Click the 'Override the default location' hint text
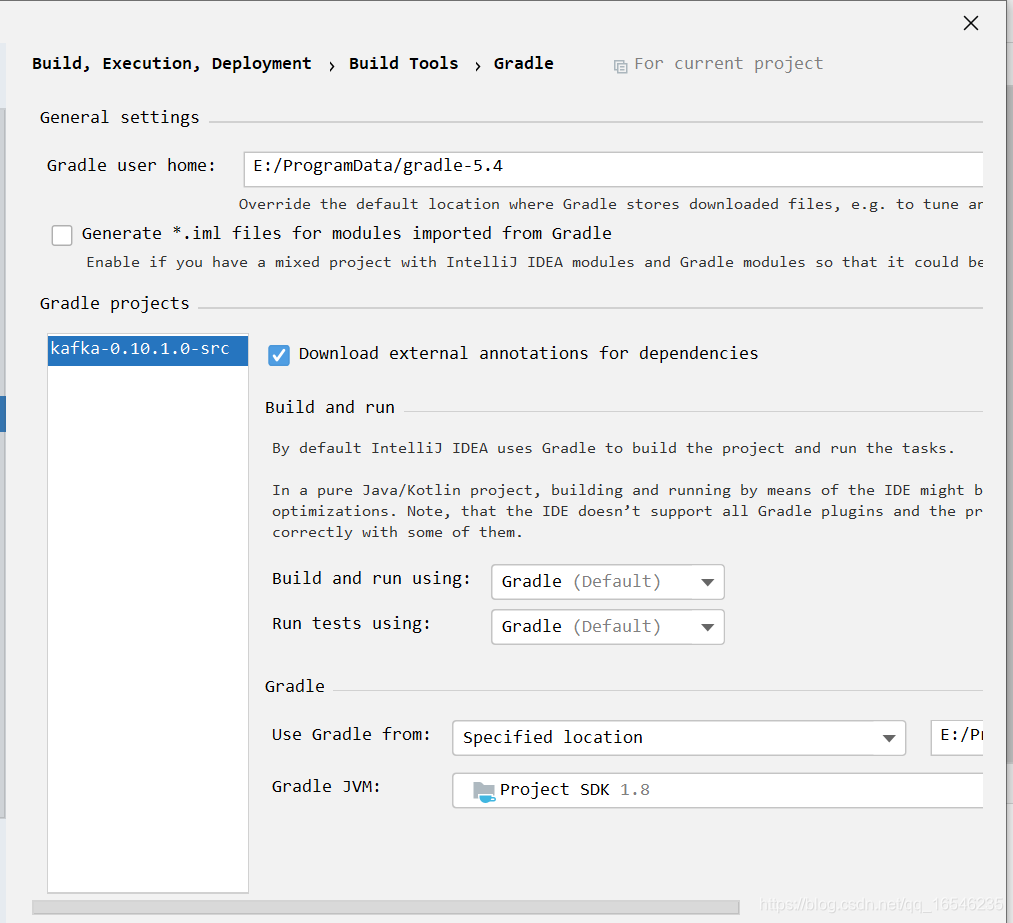The image size is (1013, 923). pyautogui.click(x=611, y=205)
